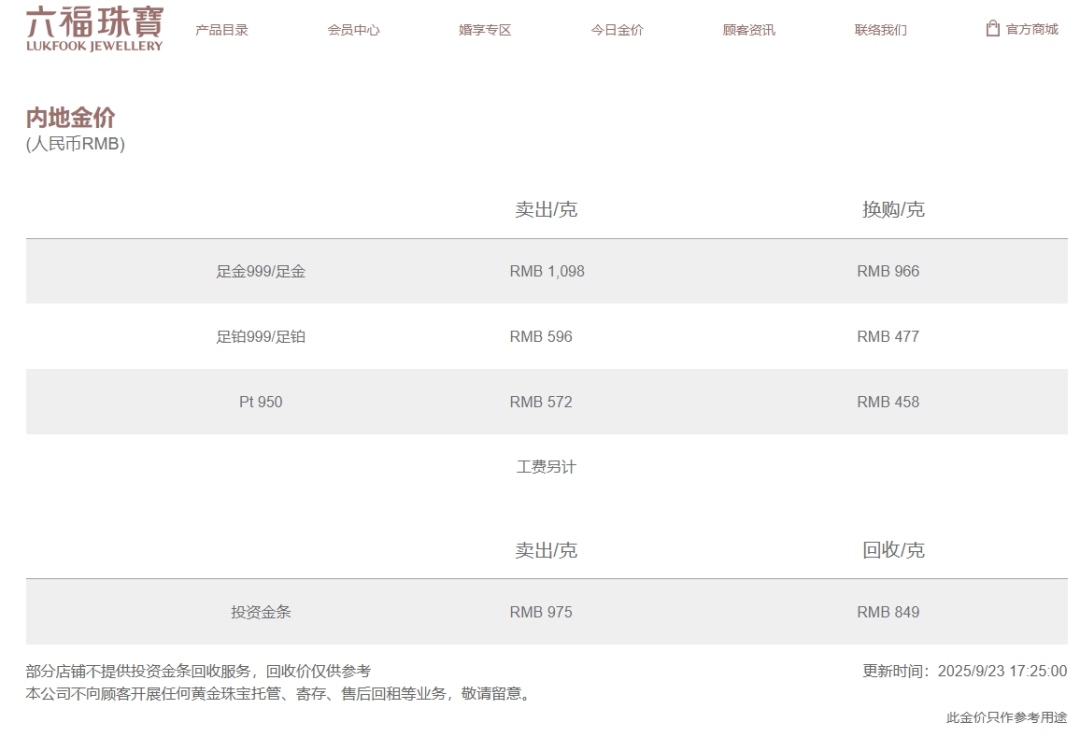Click 联络我们 in the top bar
The width and height of the screenshot is (1080, 751).
(x=881, y=30)
